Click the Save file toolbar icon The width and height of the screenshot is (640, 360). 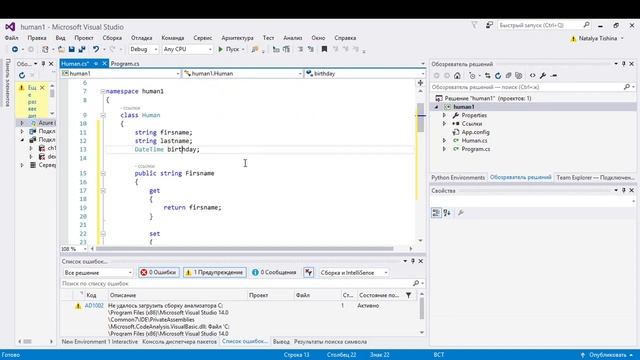(71, 49)
